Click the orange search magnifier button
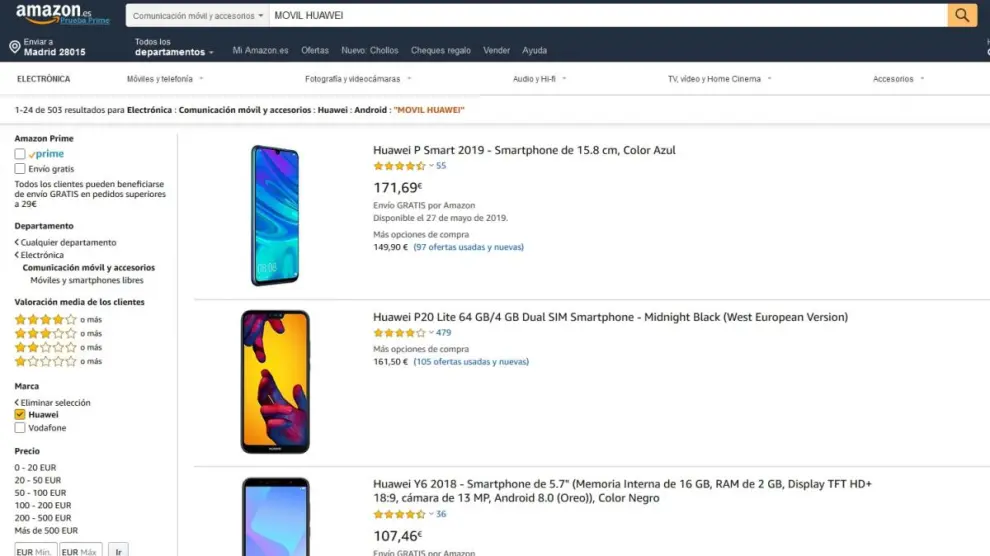 click(962, 15)
